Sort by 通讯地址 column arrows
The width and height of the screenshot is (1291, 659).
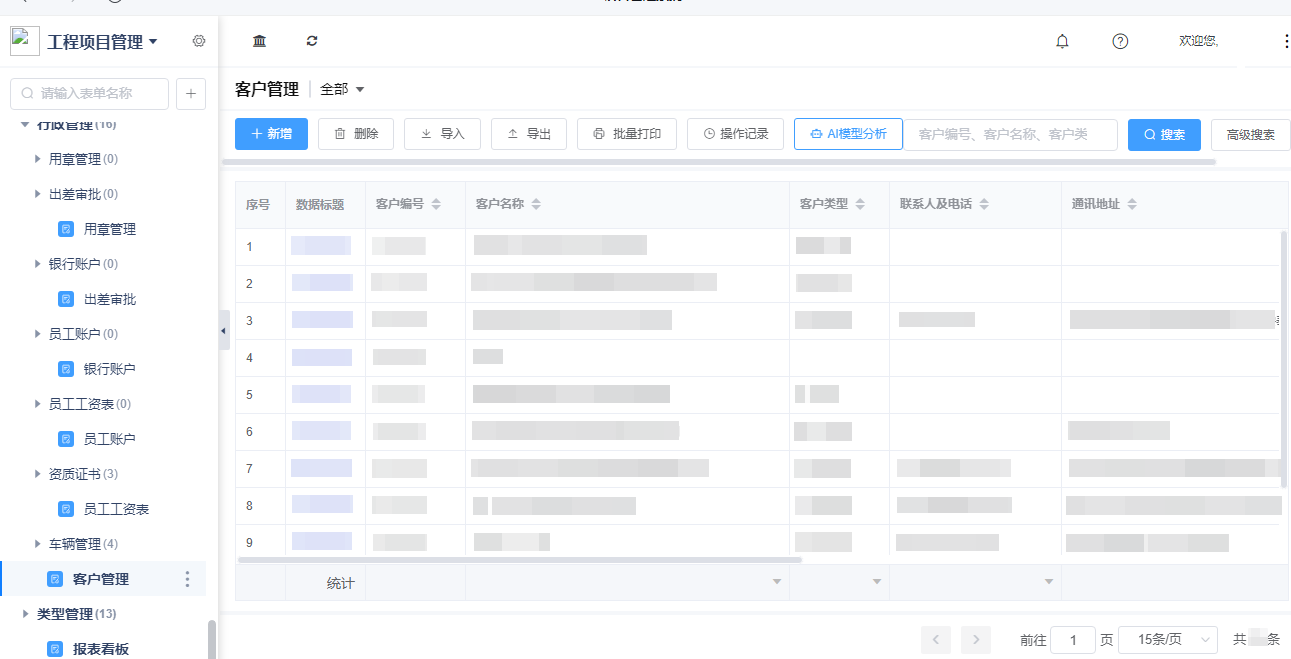pos(1132,204)
